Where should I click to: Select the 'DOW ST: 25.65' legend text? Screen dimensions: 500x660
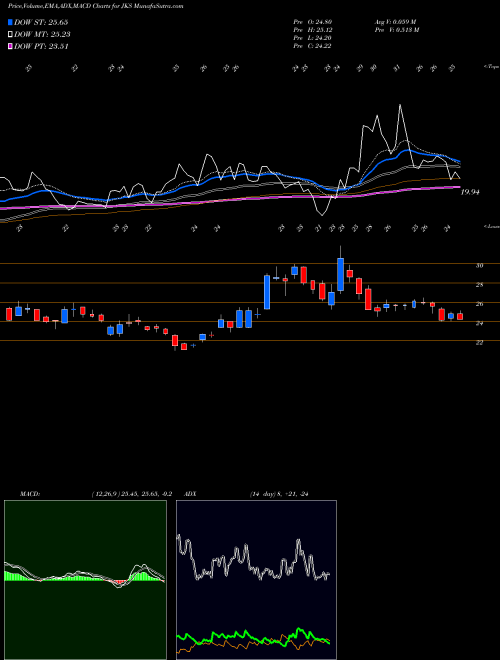(41, 22)
